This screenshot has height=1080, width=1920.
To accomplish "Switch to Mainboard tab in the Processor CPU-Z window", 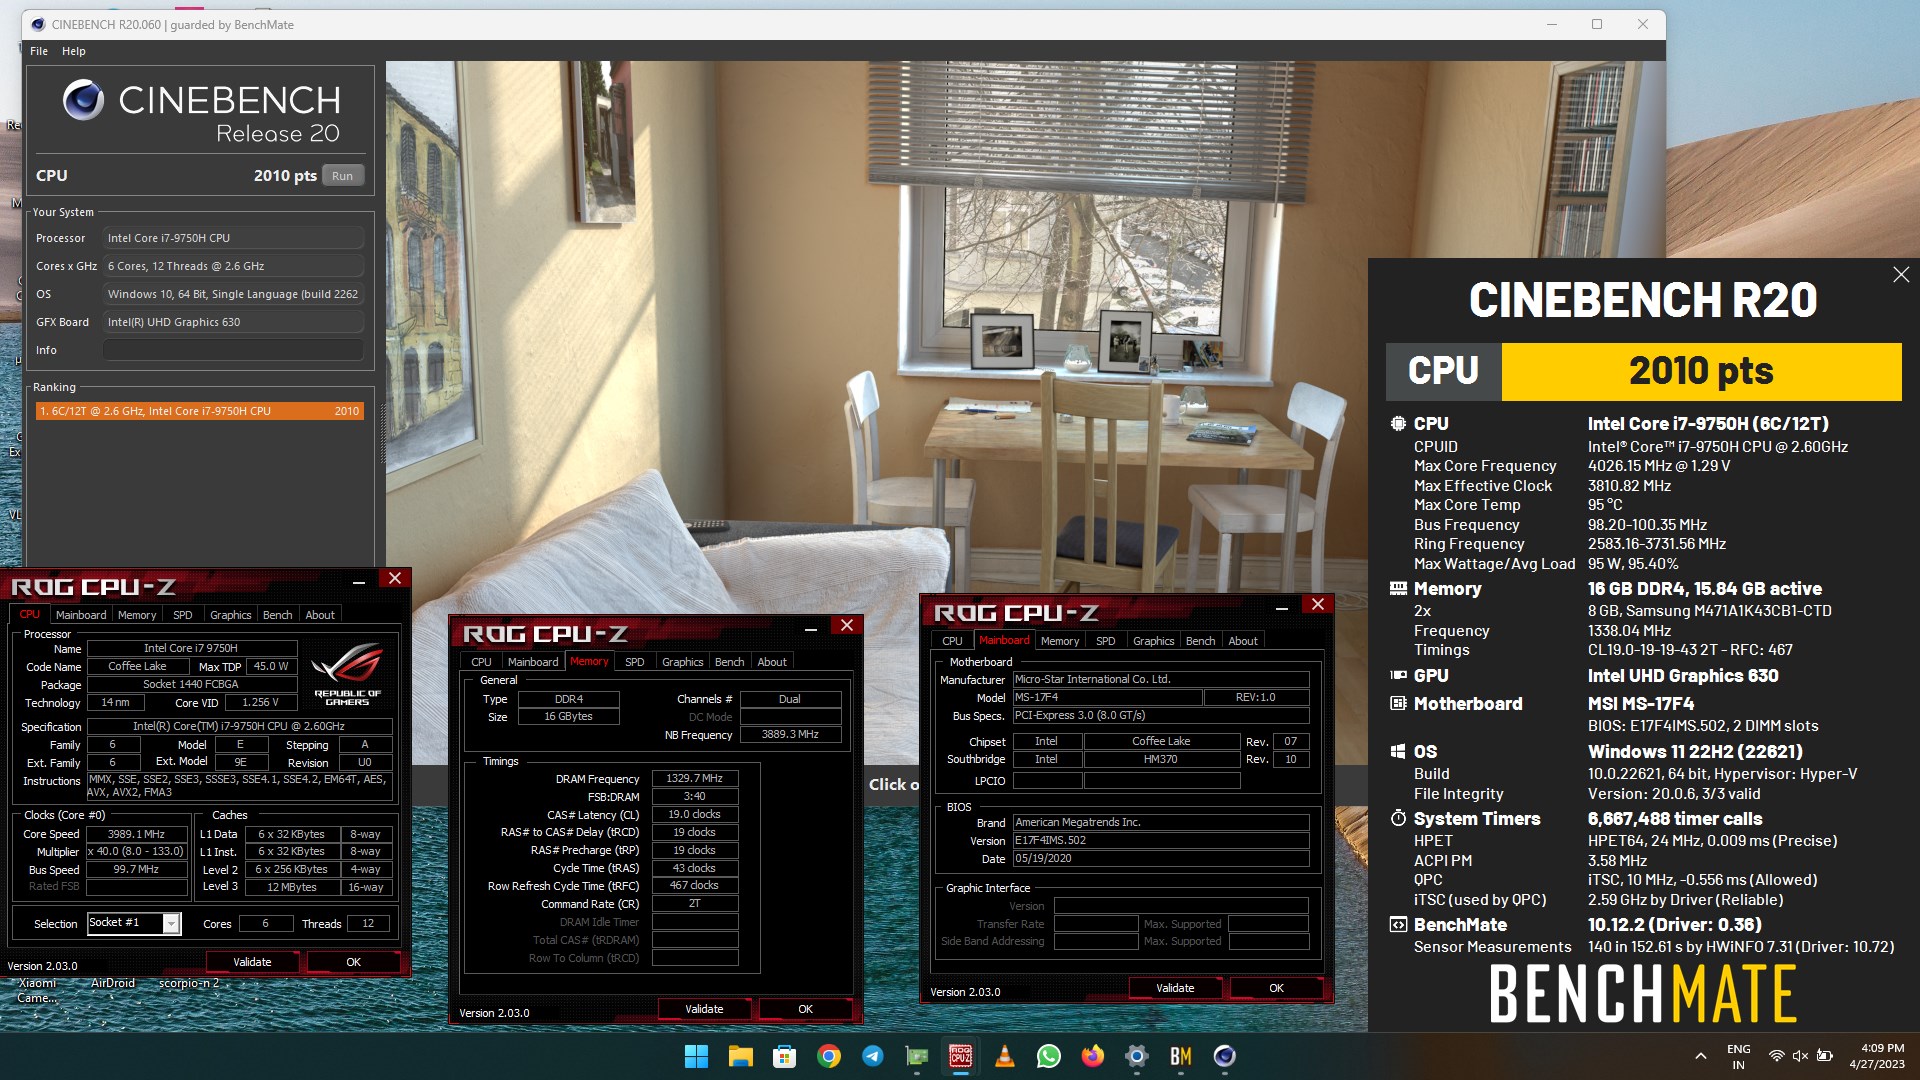I will [x=81, y=615].
